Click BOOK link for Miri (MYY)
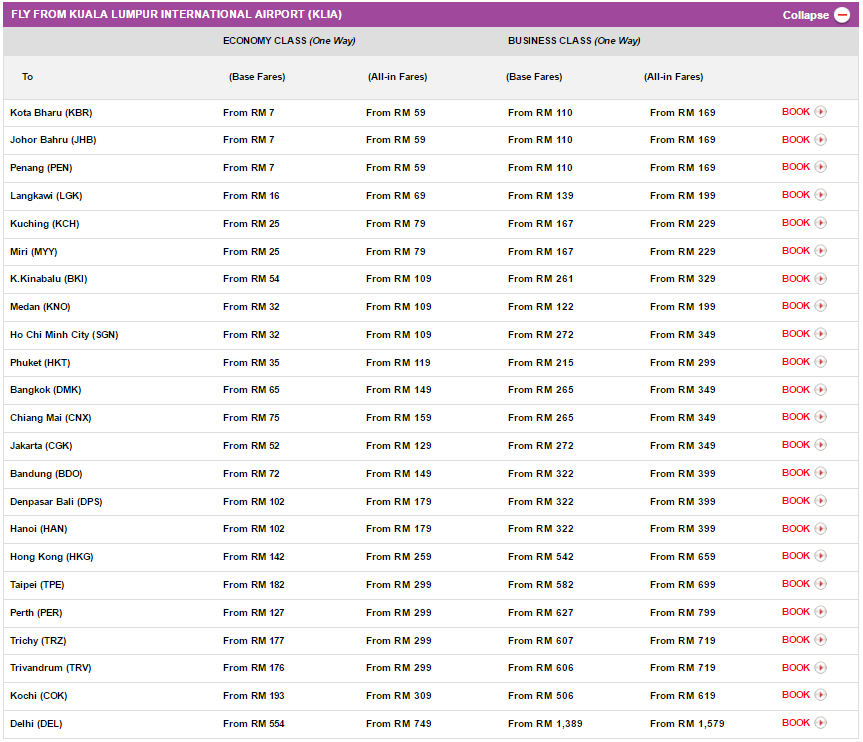Screen dimensions: 863x742 [x=796, y=250]
